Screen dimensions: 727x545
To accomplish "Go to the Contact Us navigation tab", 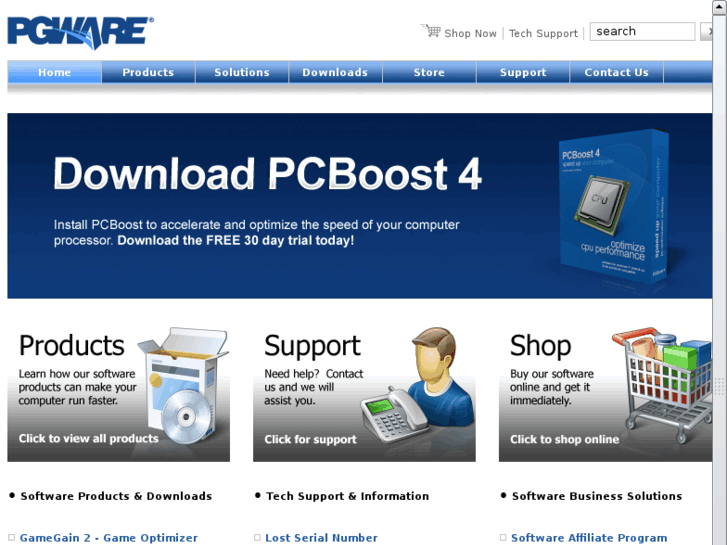I will (617, 72).
